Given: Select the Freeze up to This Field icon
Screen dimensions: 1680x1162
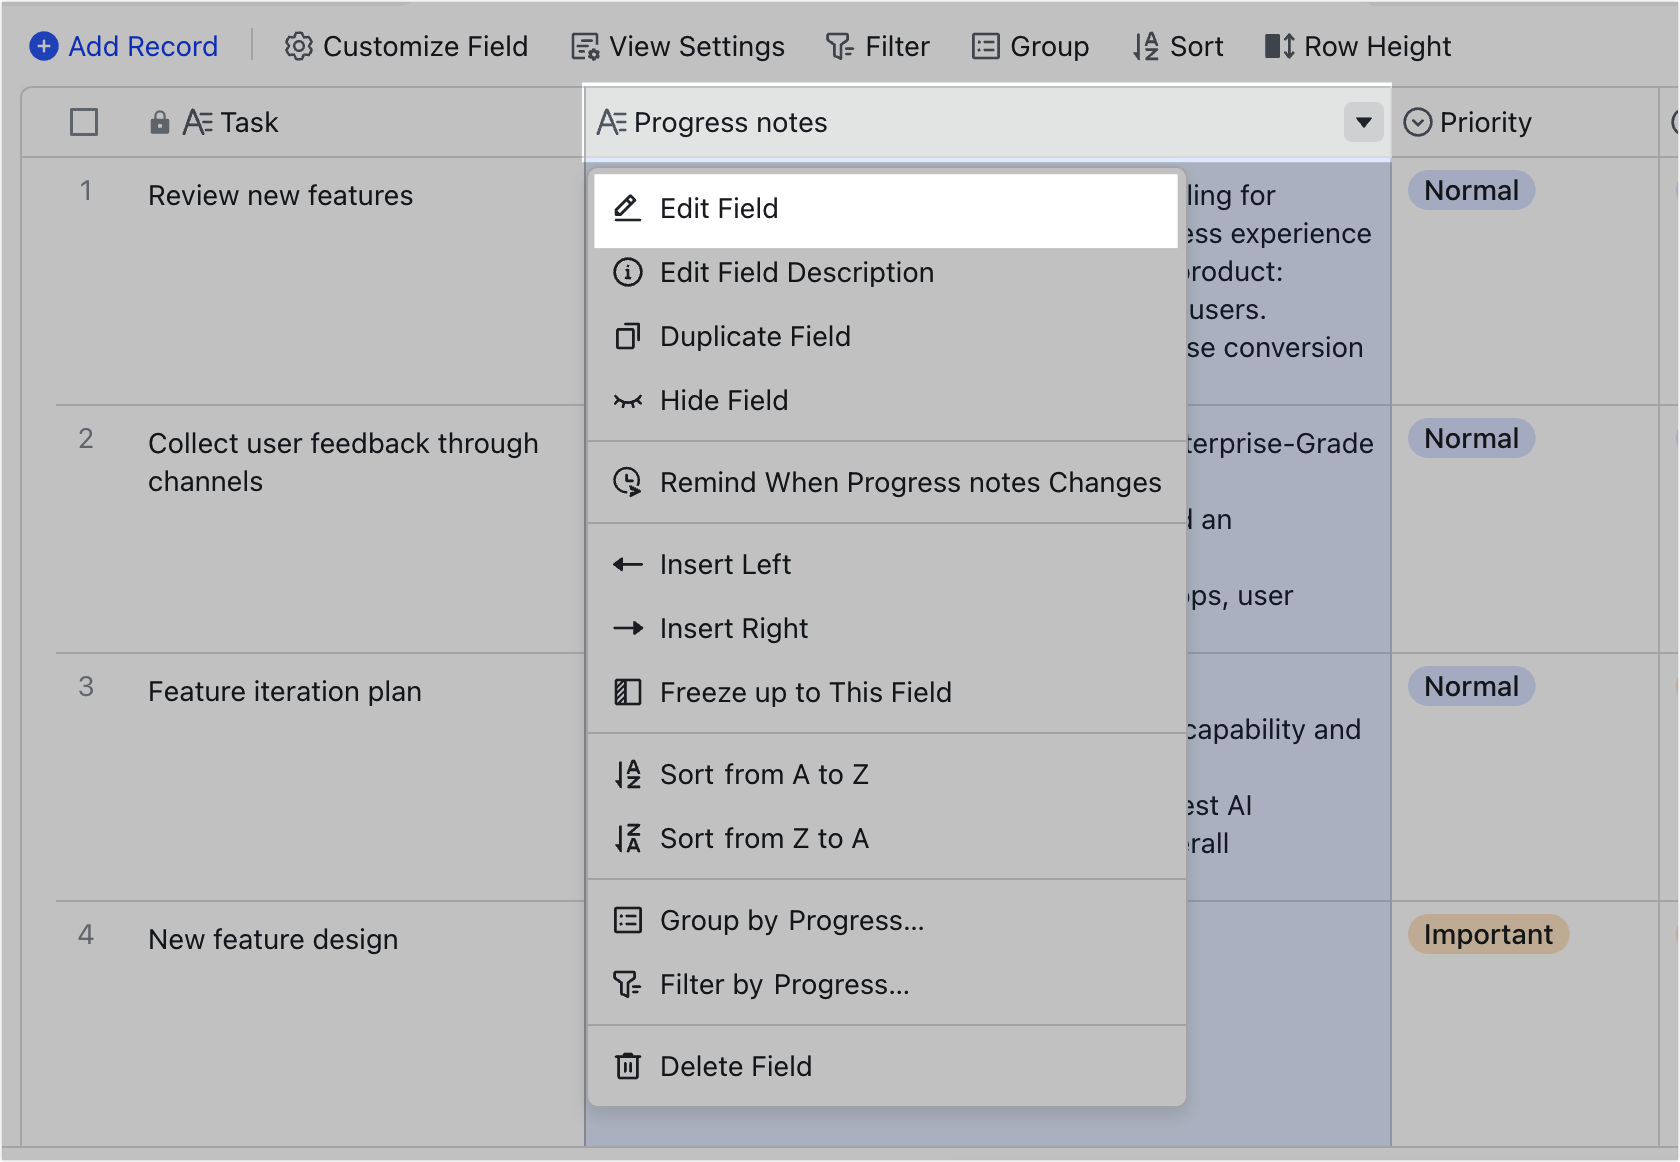Looking at the screenshot, I should [x=627, y=692].
